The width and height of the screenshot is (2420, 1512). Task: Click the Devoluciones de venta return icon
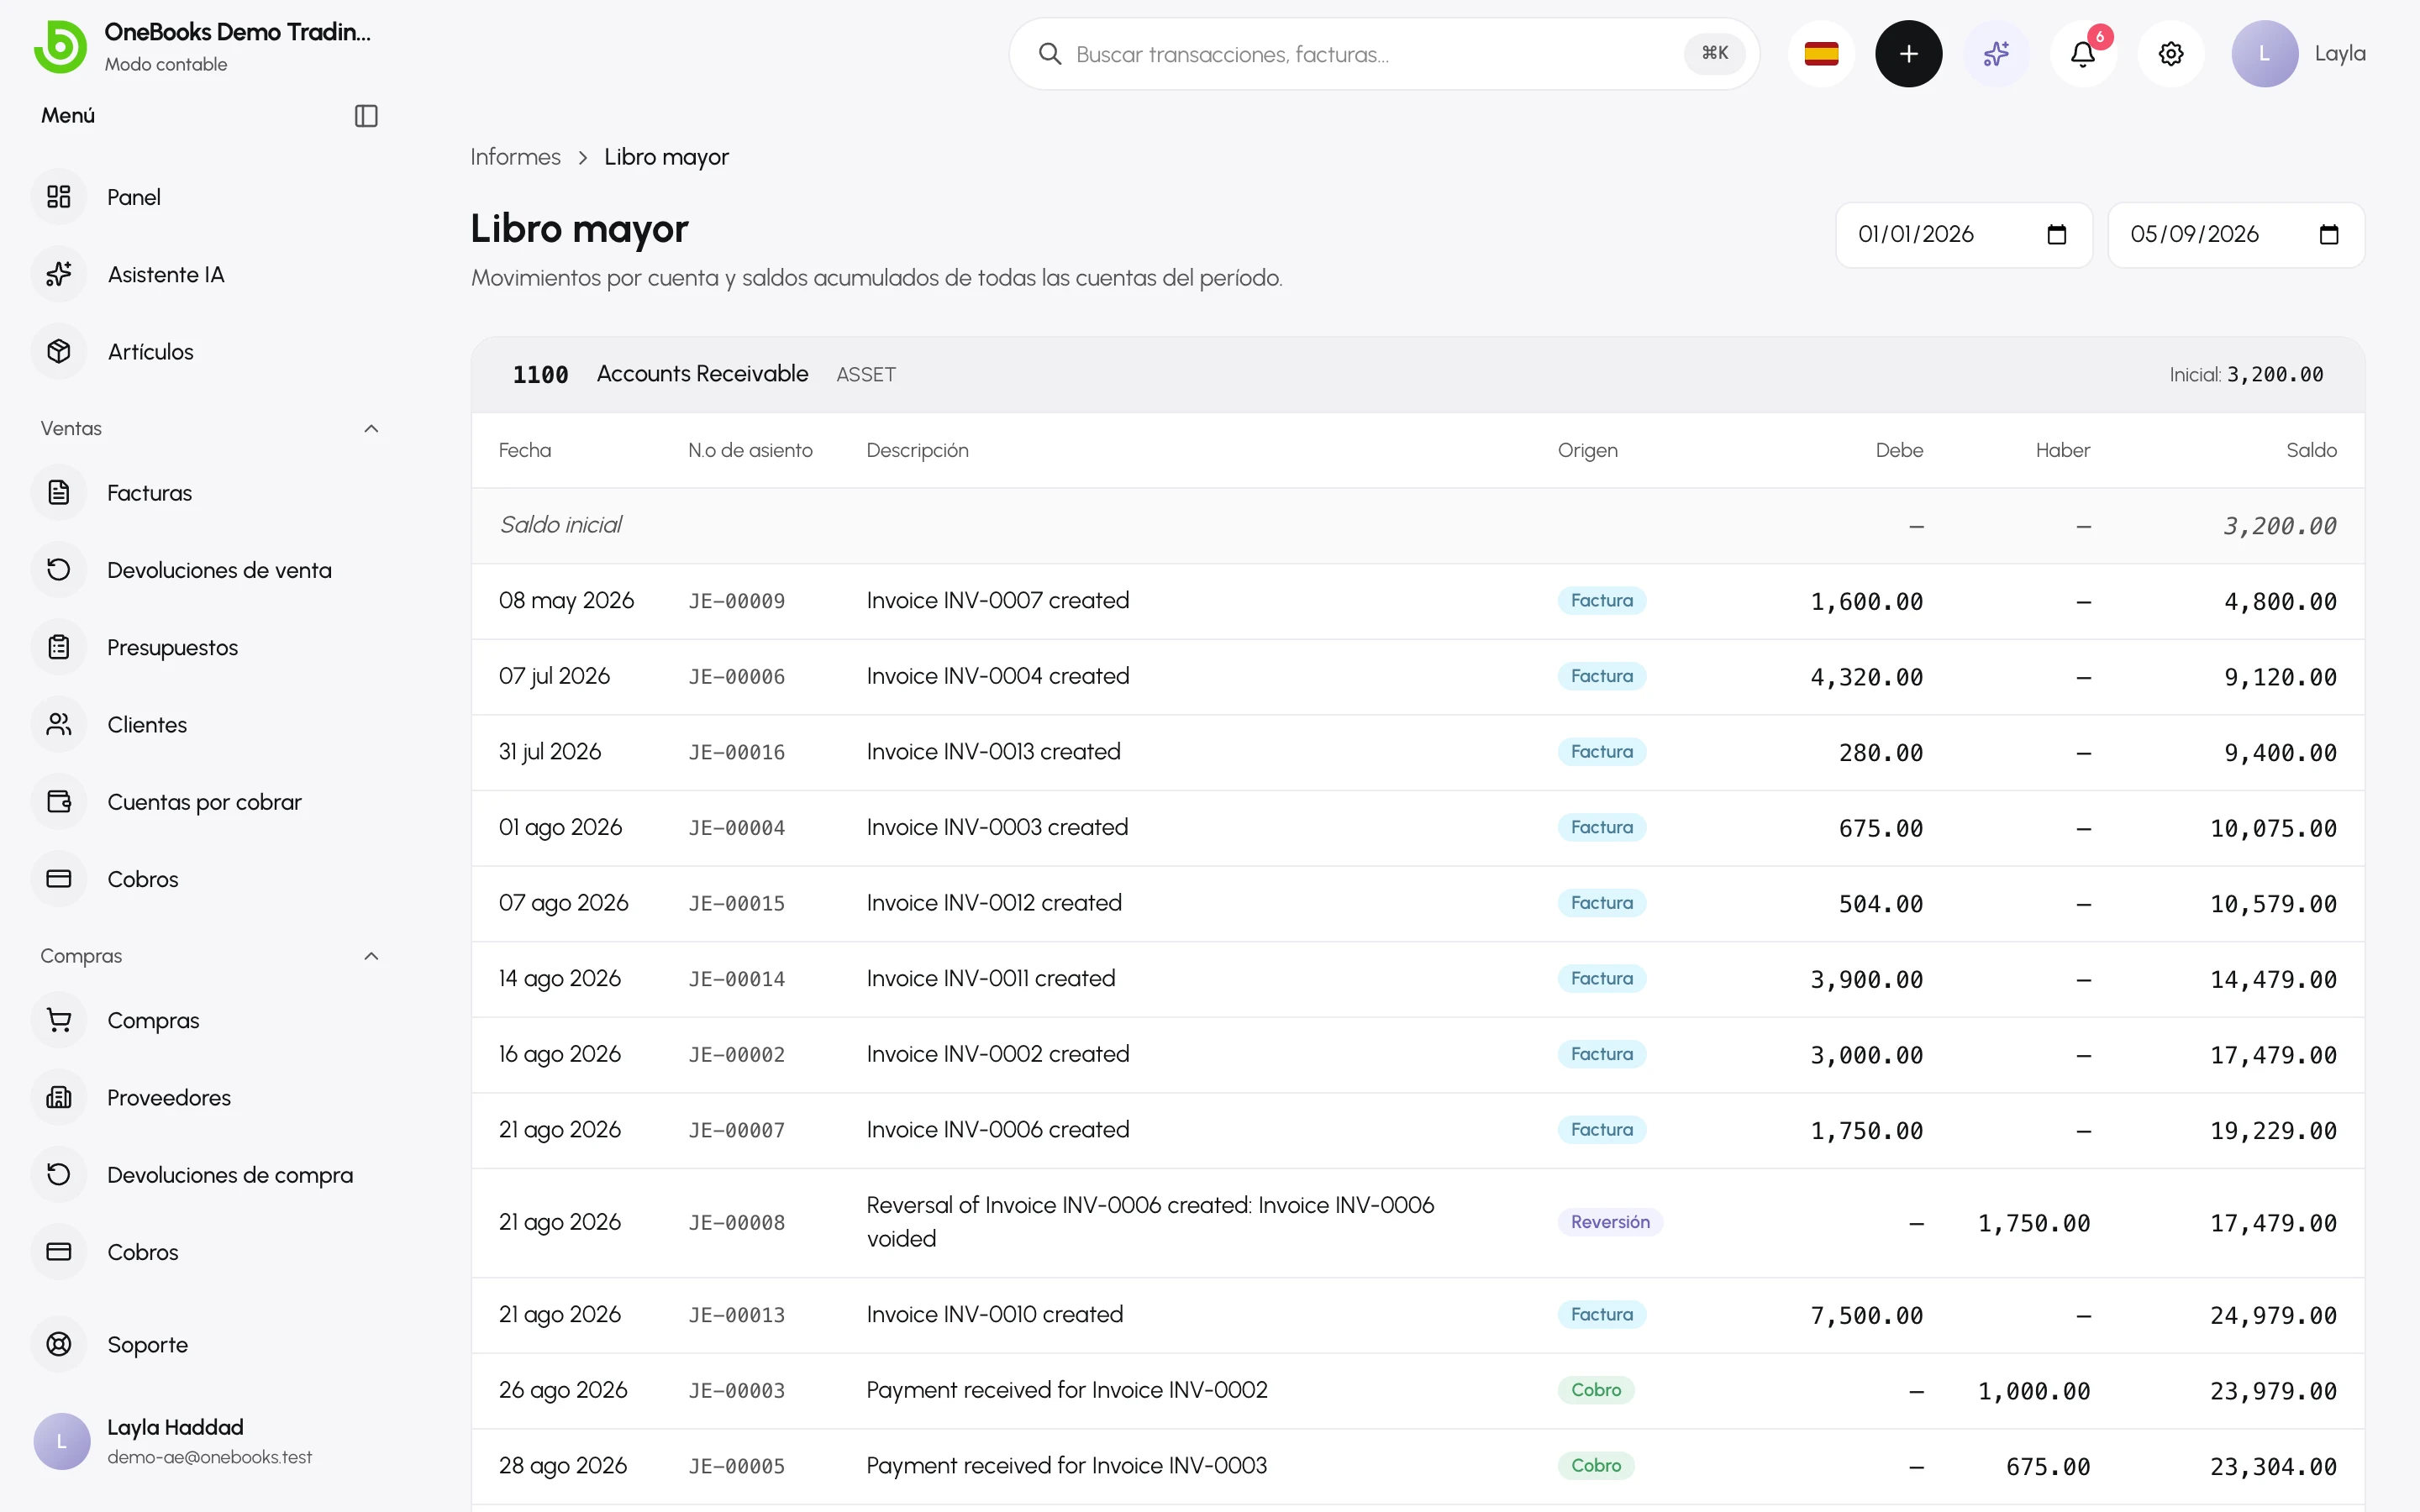pos(59,570)
